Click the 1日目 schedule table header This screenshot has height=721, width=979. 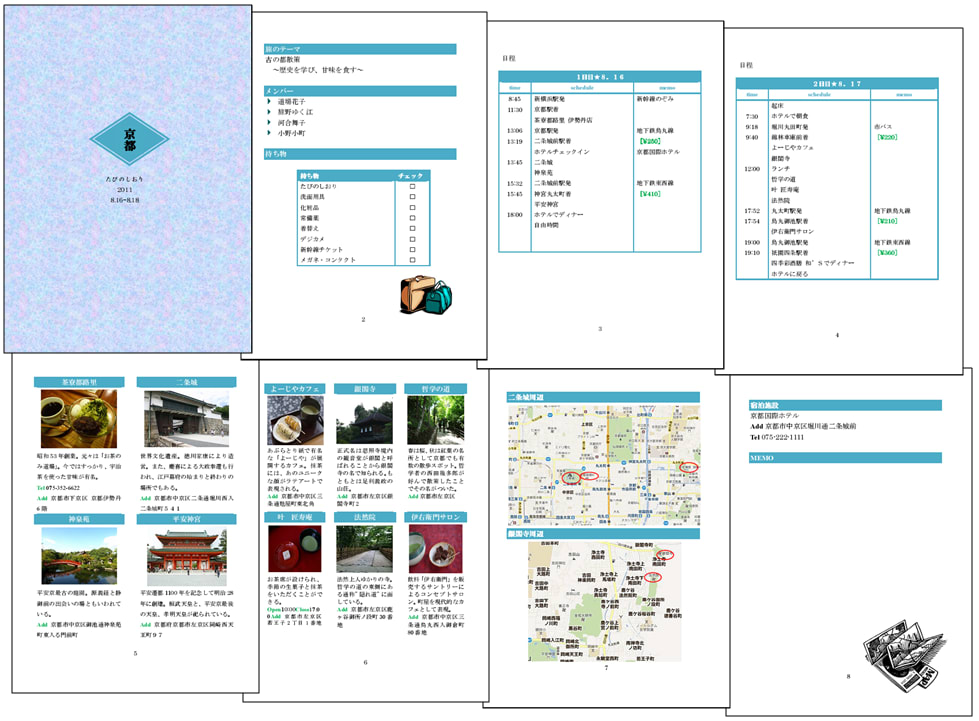(600, 76)
